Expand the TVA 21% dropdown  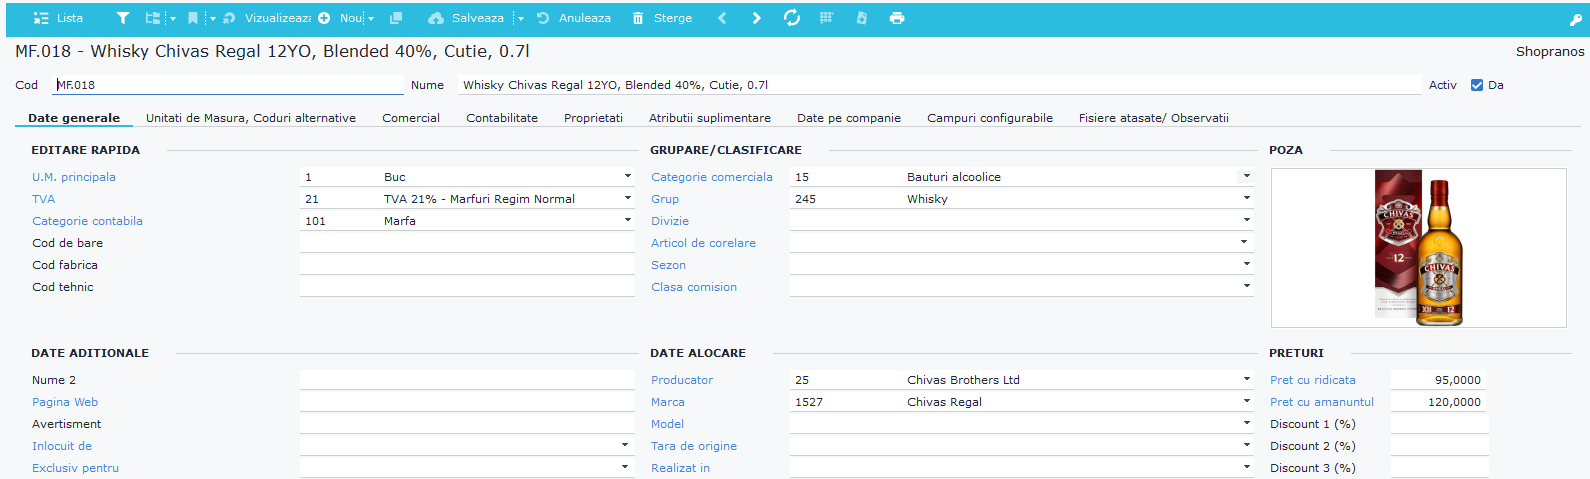click(628, 198)
